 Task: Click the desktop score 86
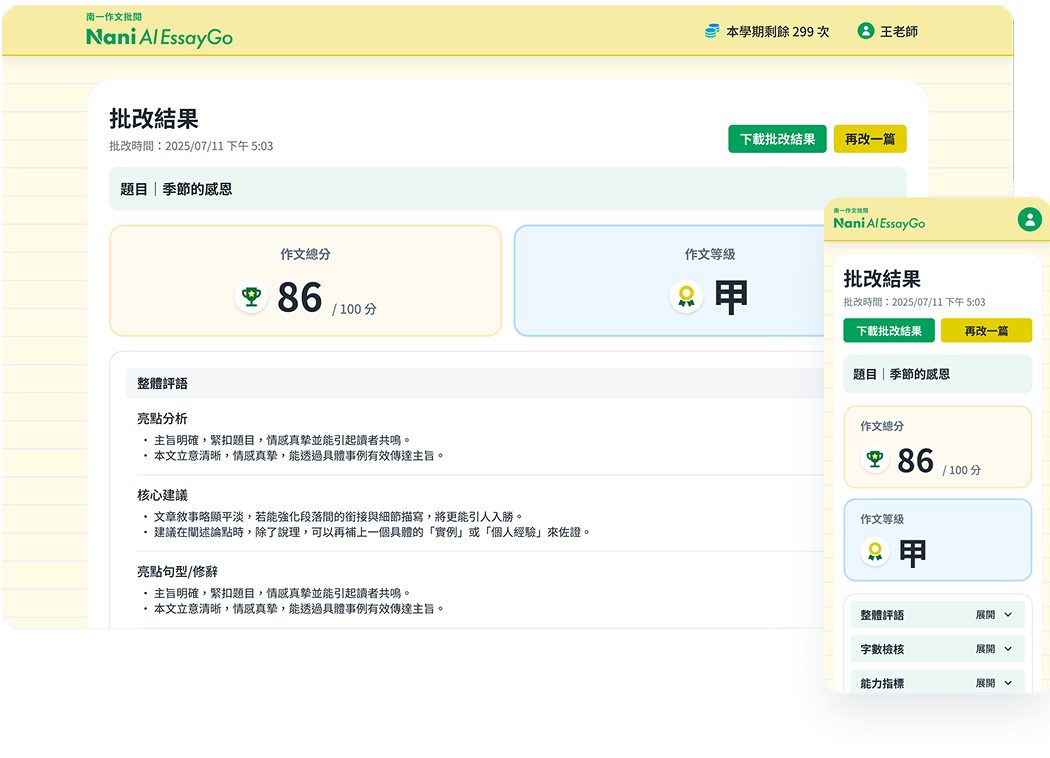point(300,297)
